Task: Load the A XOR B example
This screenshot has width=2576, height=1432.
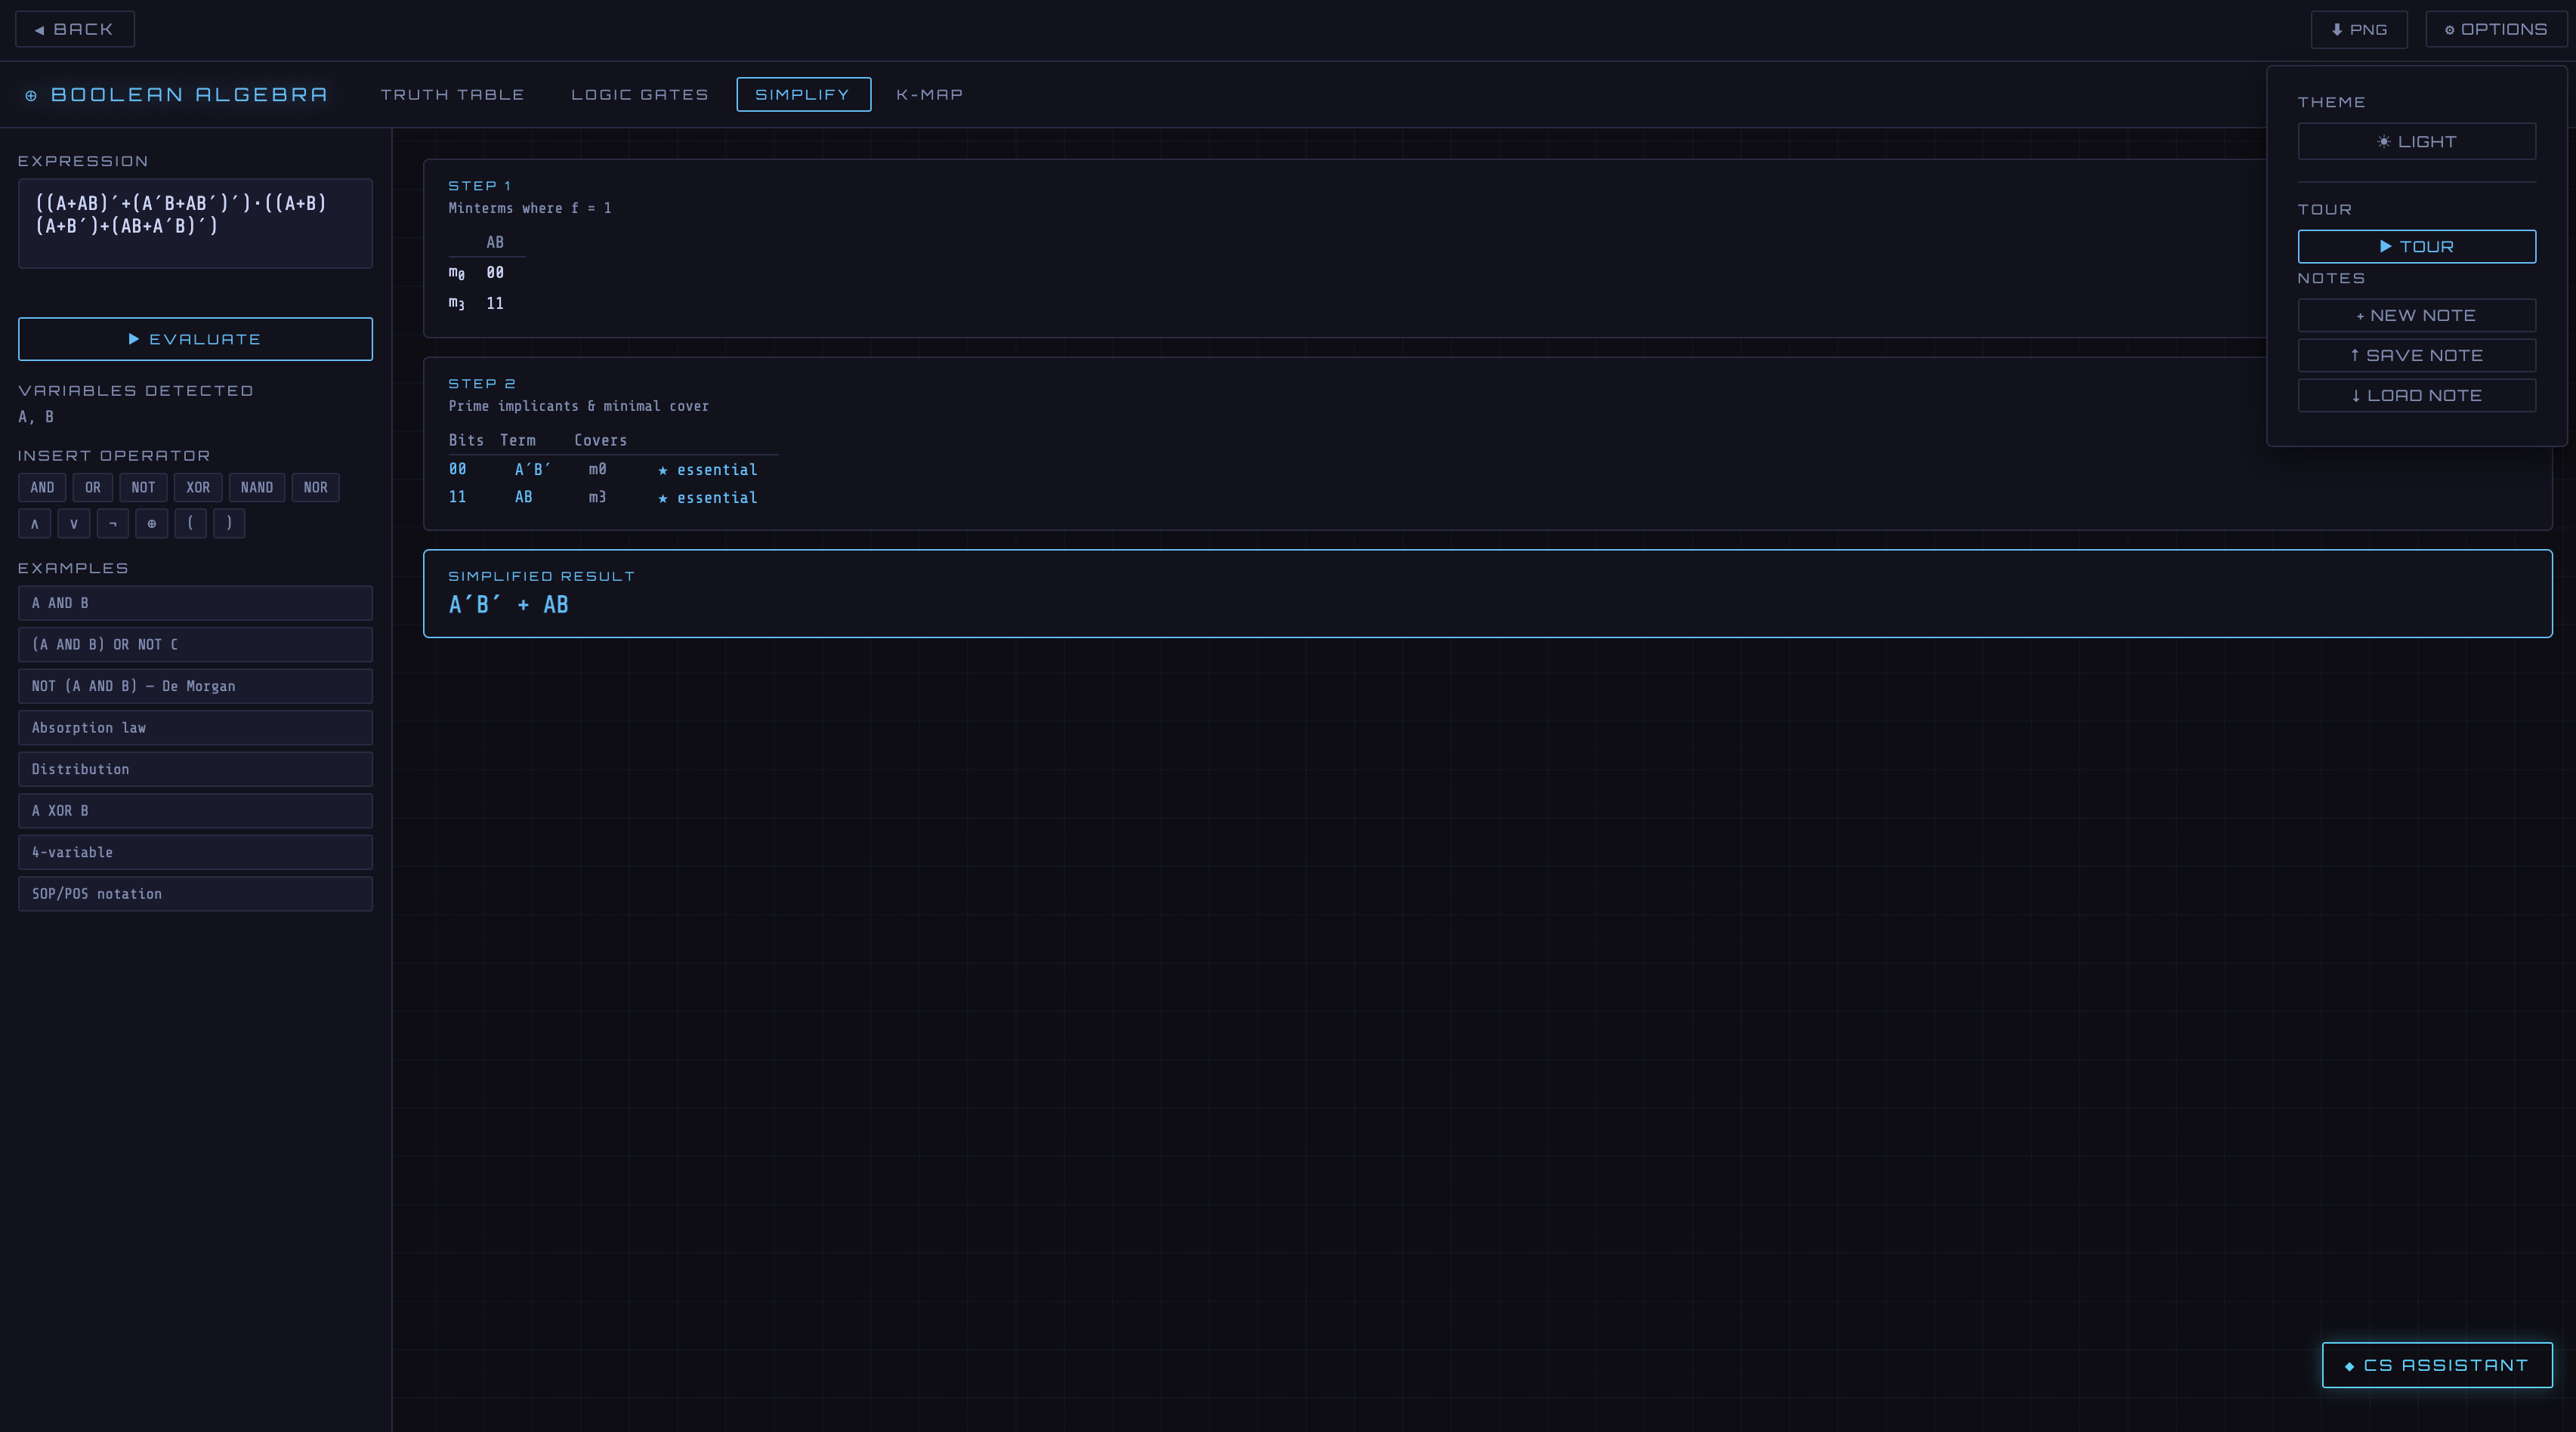Action: 195,810
